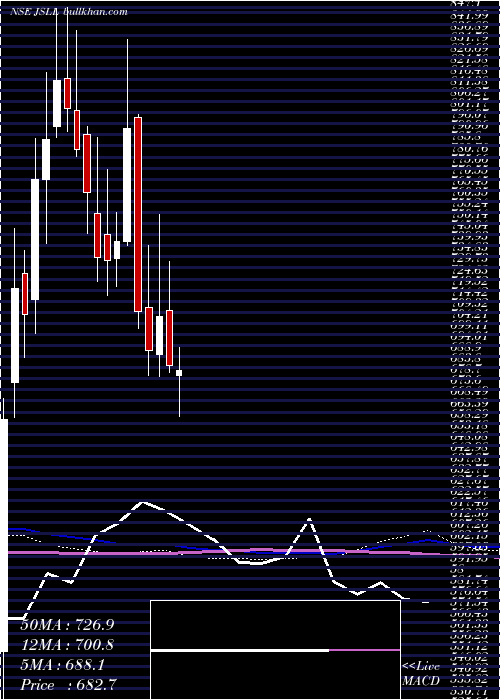Click the 50MA : 726.9 label
Viewport: 500px width, 700px height.
click(x=67, y=625)
